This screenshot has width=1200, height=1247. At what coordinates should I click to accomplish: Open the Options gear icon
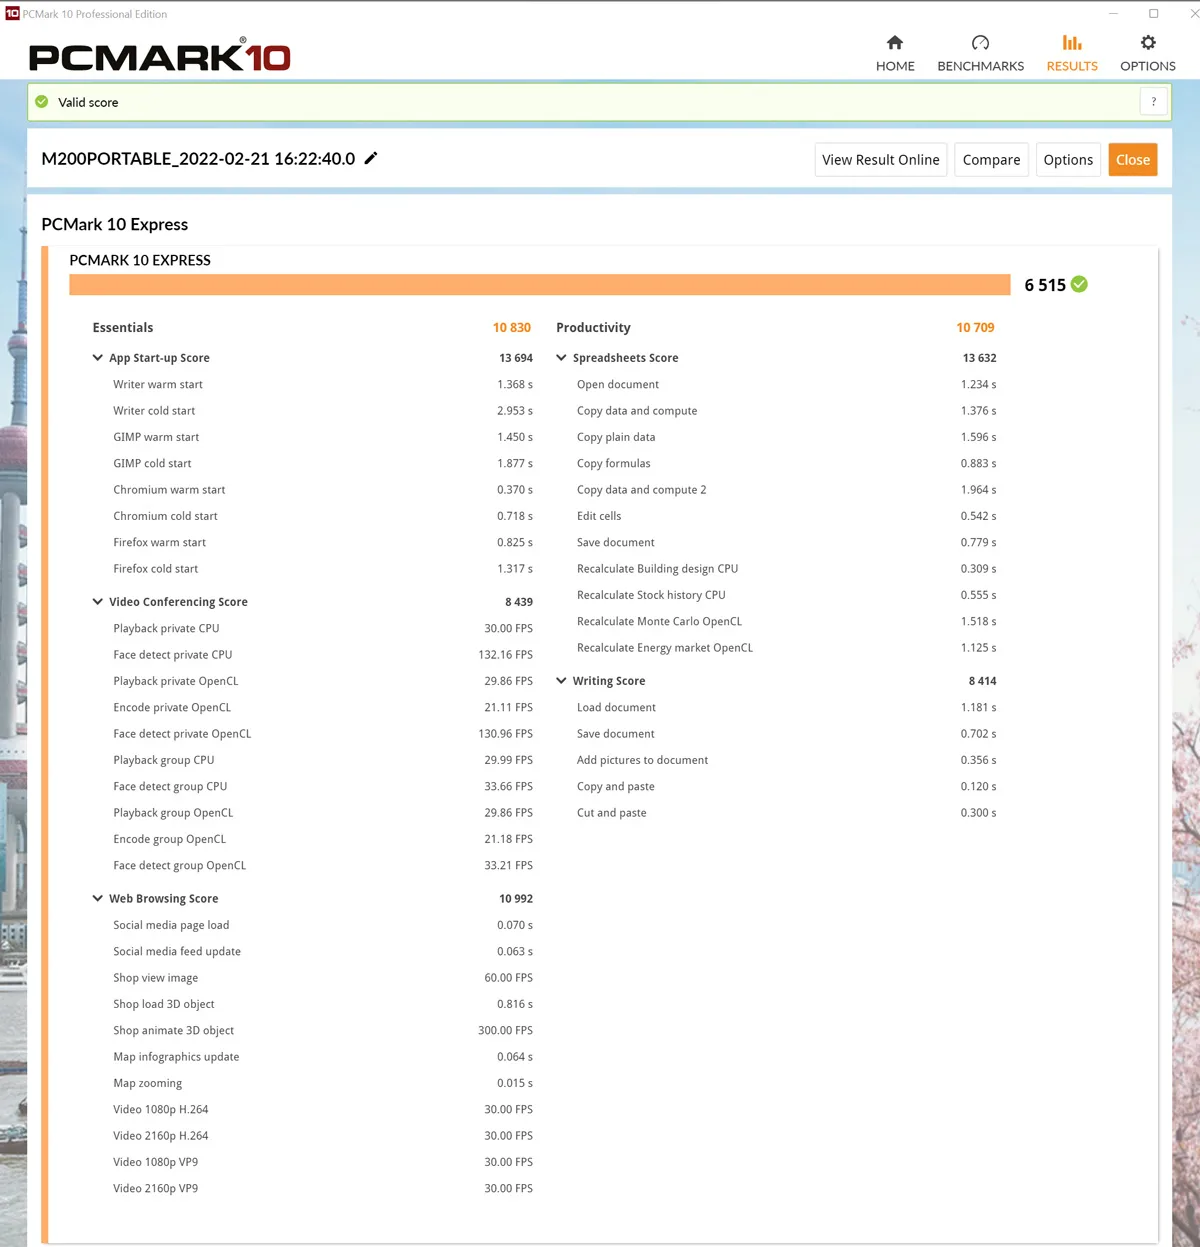point(1148,42)
